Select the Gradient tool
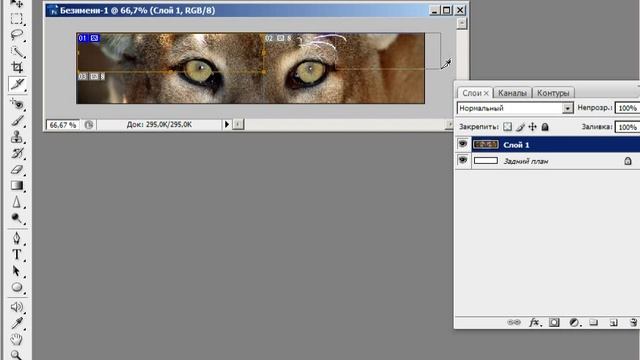 pos(17,186)
